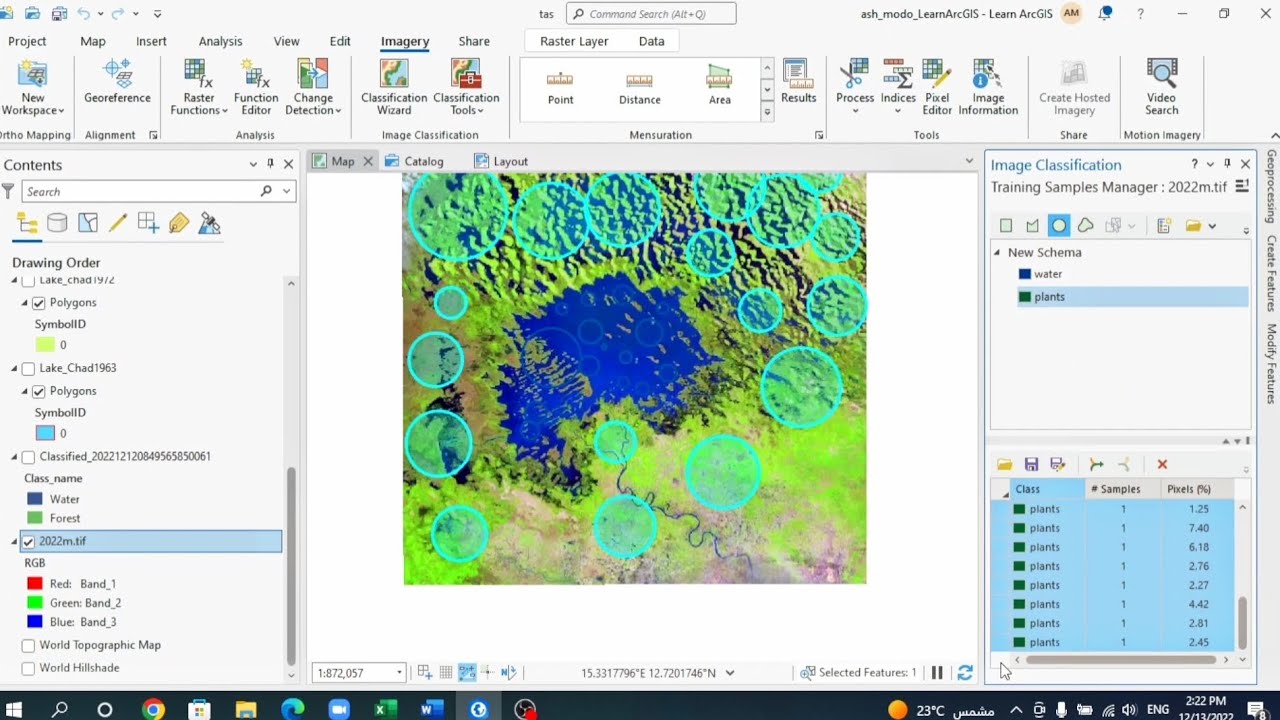Image resolution: width=1280 pixels, height=720 pixels.
Task: Collapse the New Schema node
Action: pos(997,253)
